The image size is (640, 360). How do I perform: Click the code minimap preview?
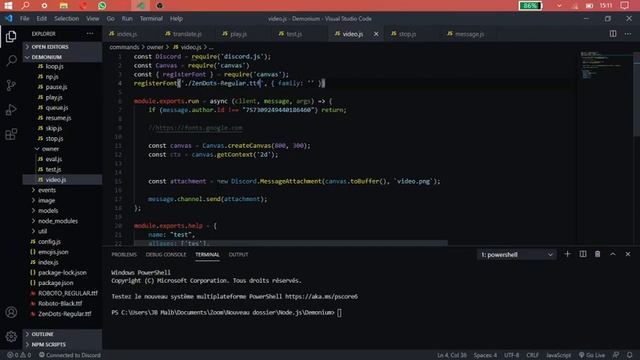604,65
